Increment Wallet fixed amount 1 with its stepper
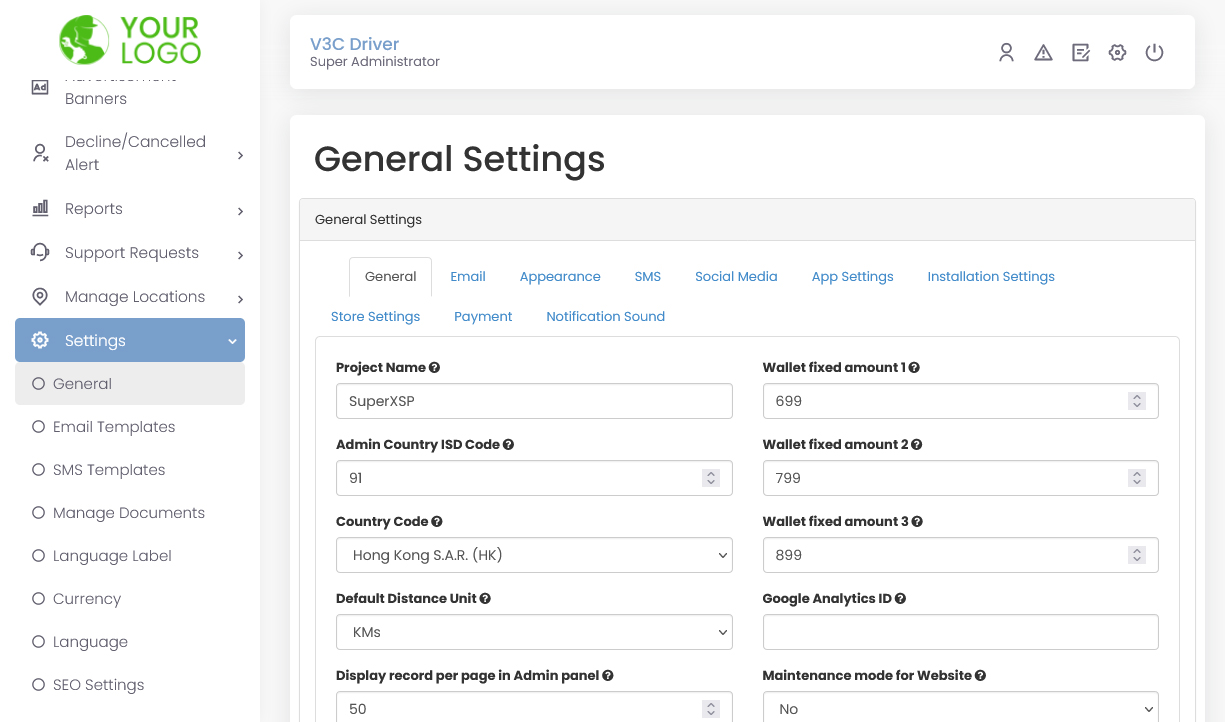 click(1136, 394)
